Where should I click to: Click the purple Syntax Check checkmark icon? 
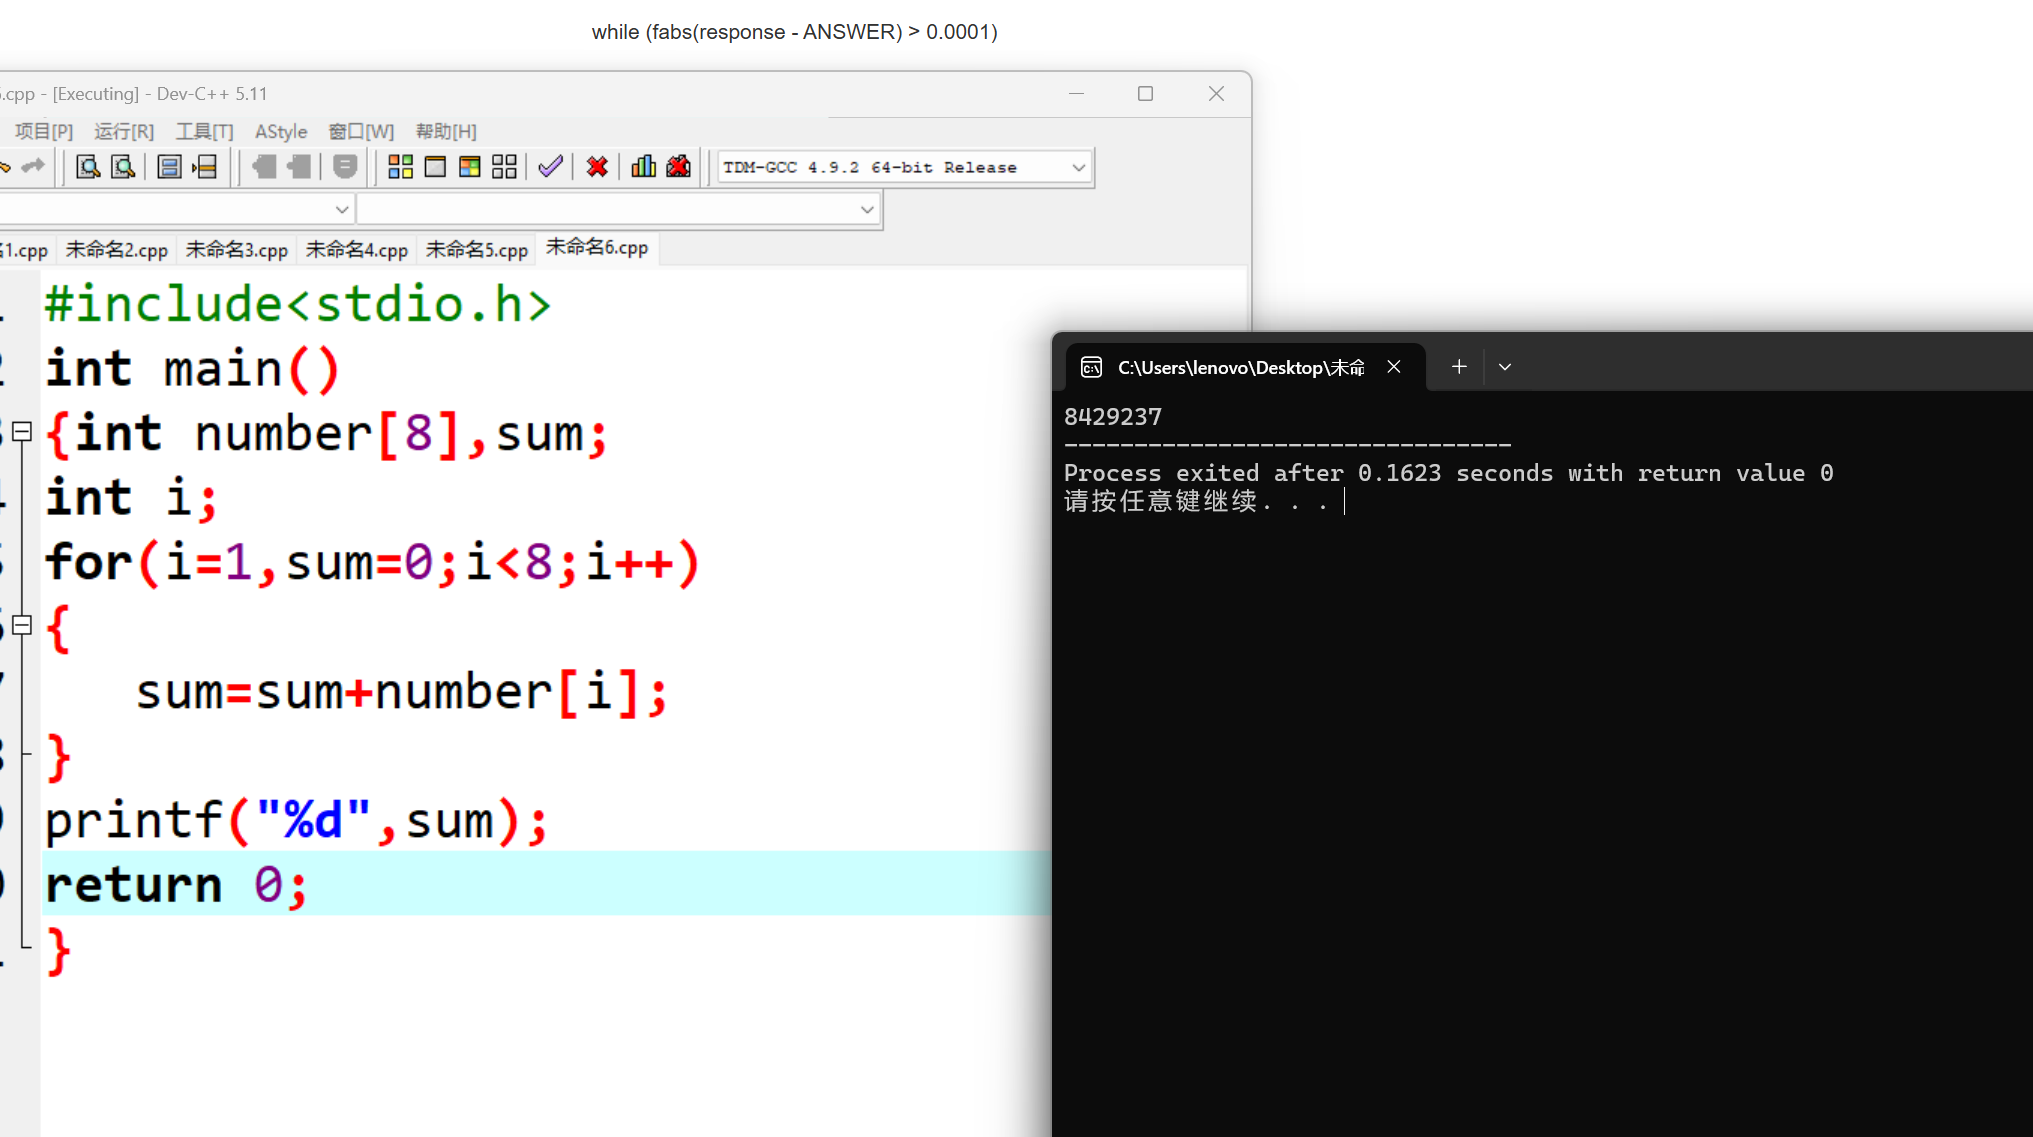pos(550,167)
